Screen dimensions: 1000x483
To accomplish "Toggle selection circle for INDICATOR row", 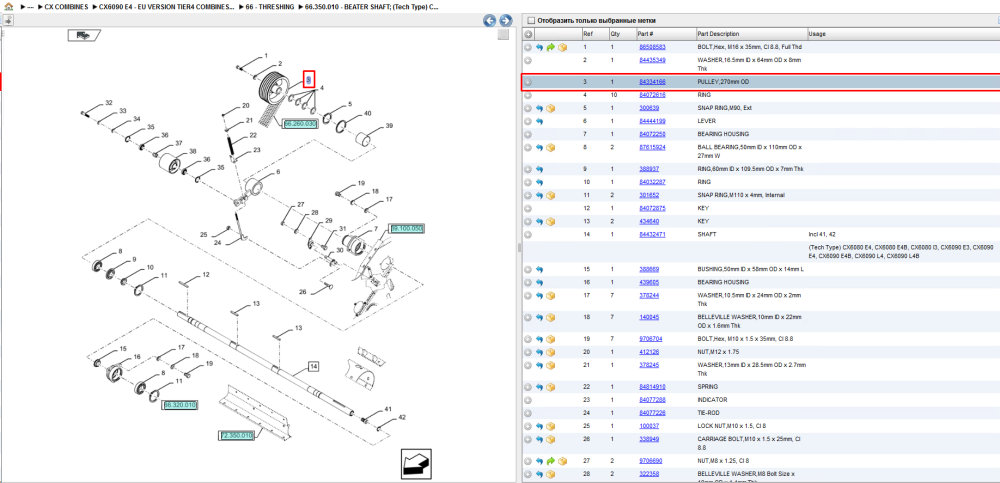I will pos(528,400).
